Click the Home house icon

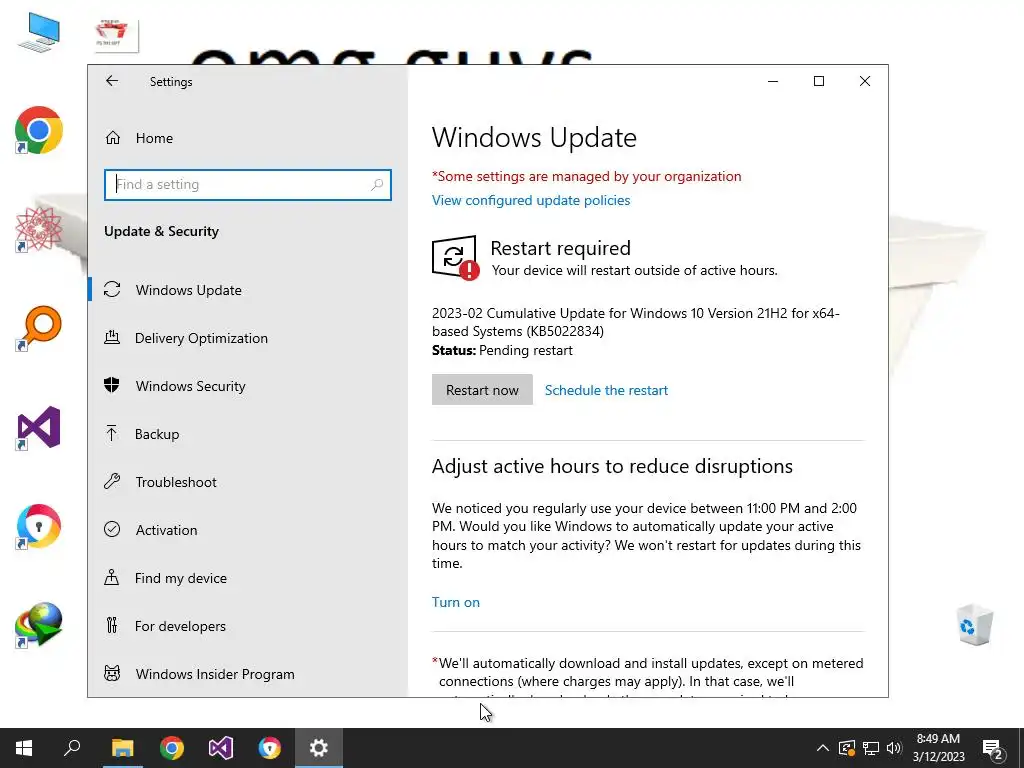(x=113, y=138)
